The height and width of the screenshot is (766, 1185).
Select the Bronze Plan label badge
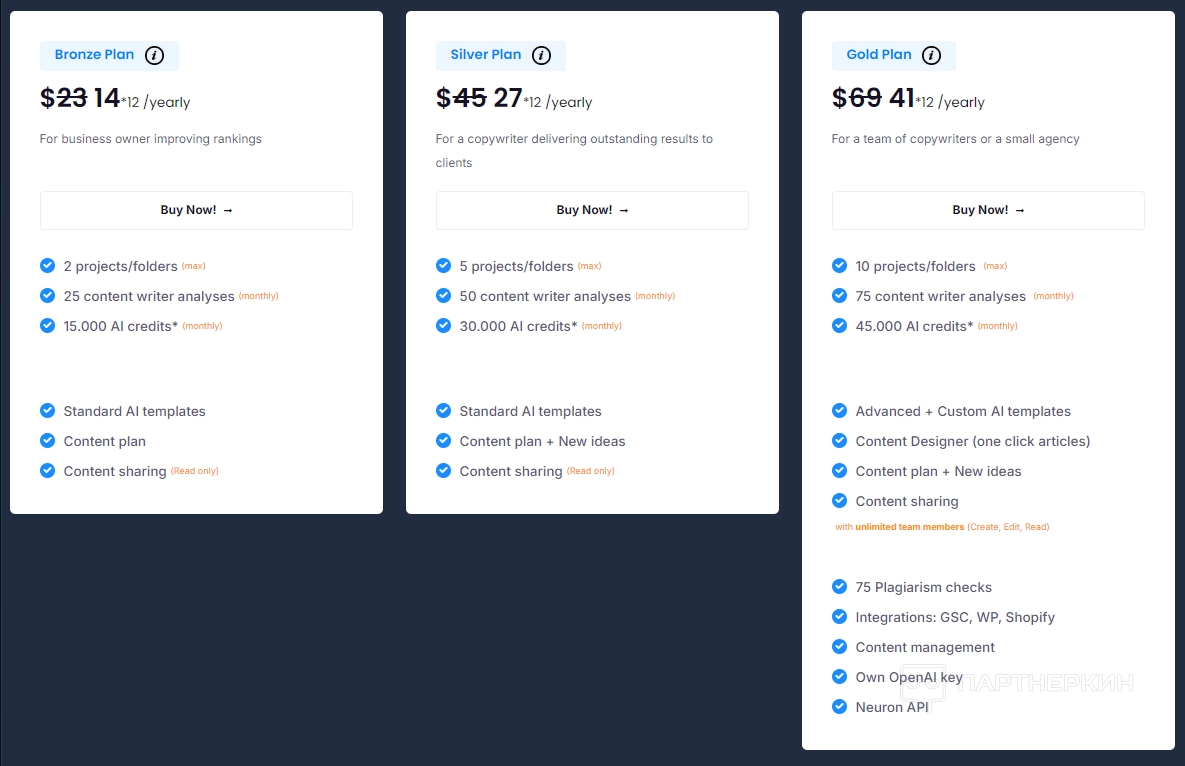coord(94,55)
